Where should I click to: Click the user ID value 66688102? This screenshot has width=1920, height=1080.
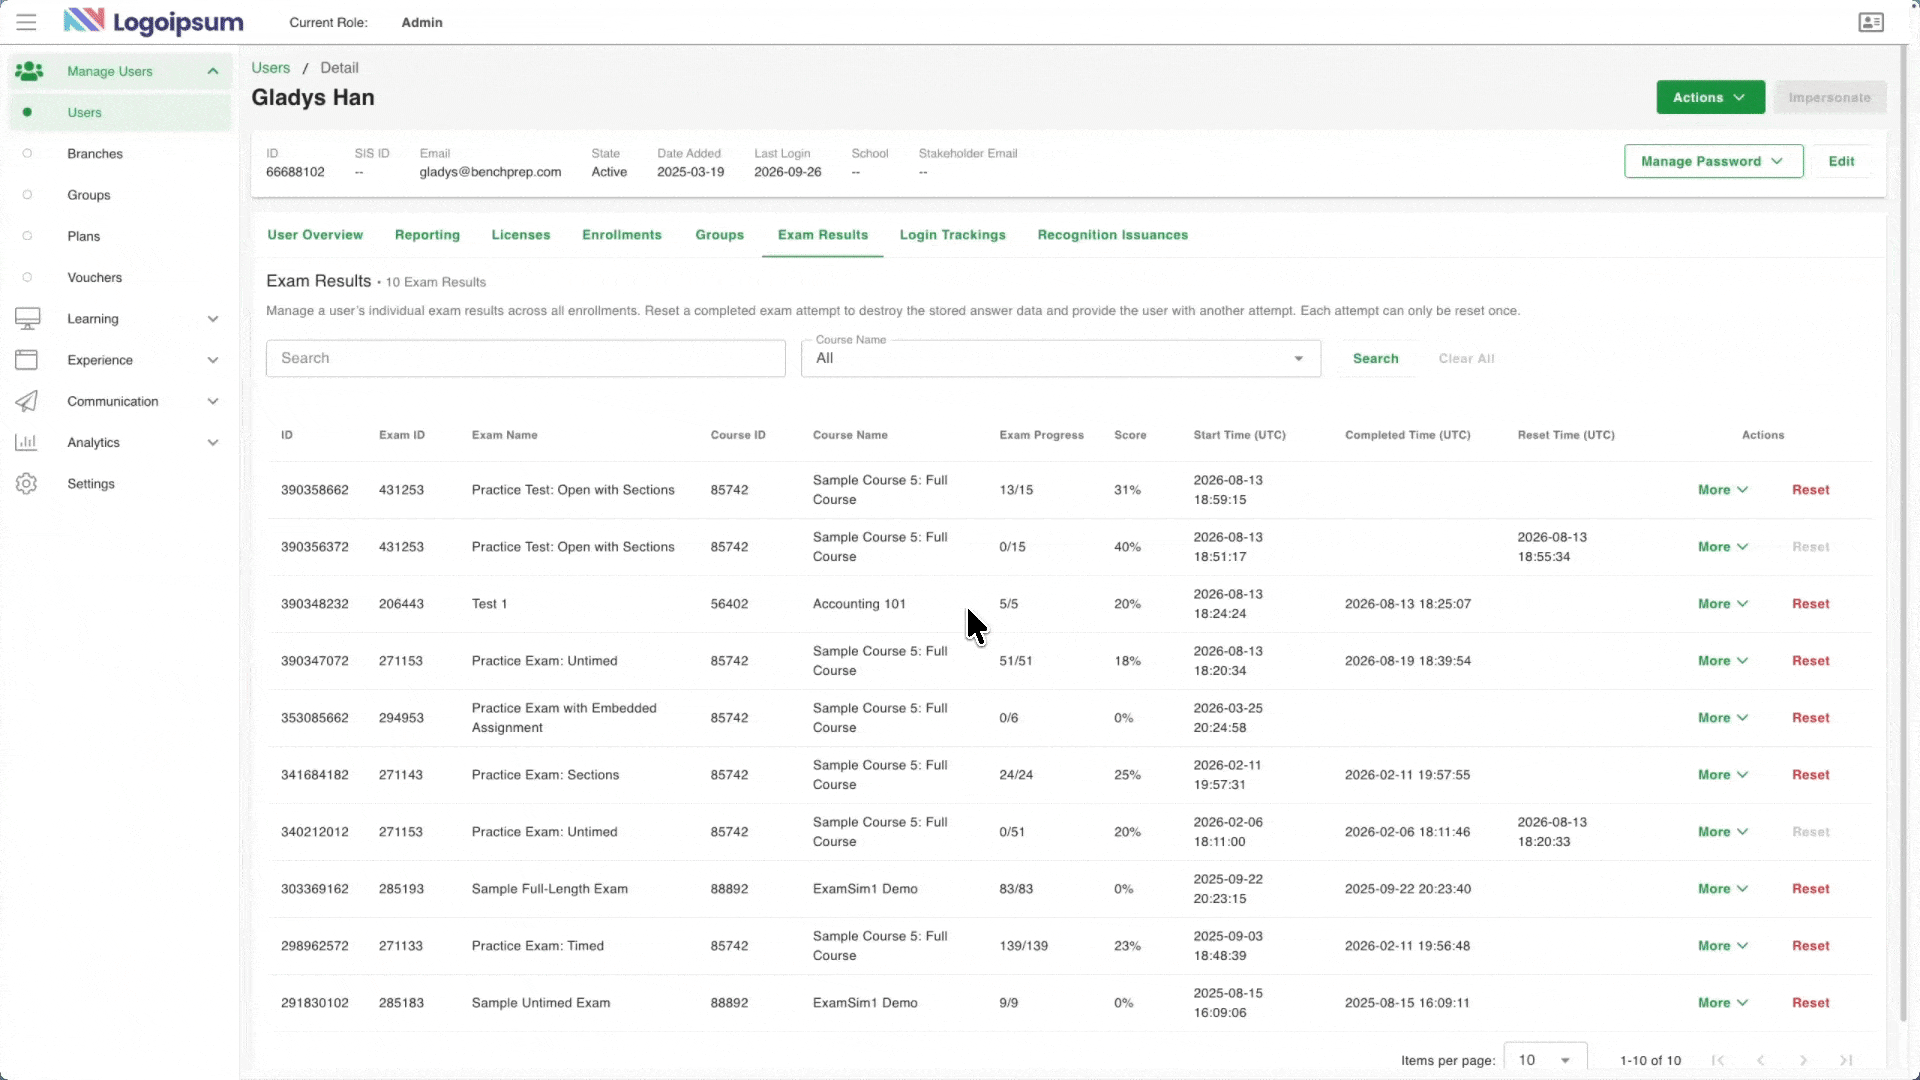295,172
